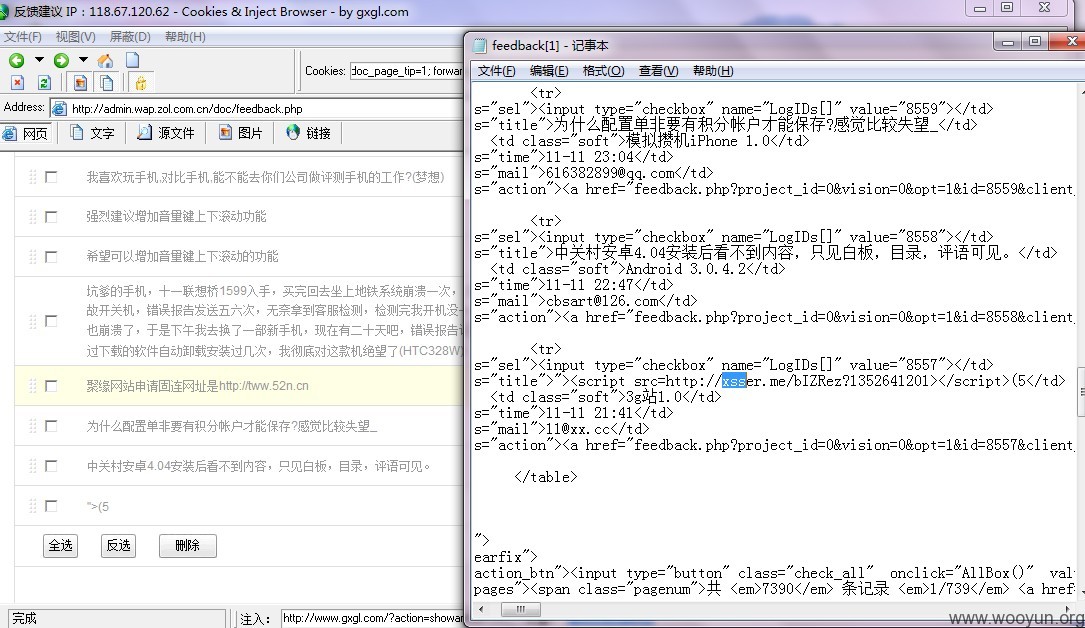Click drag handle of 聚缘网站申请 row
Viewport: 1085px width, 628px height.
tap(33, 386)
